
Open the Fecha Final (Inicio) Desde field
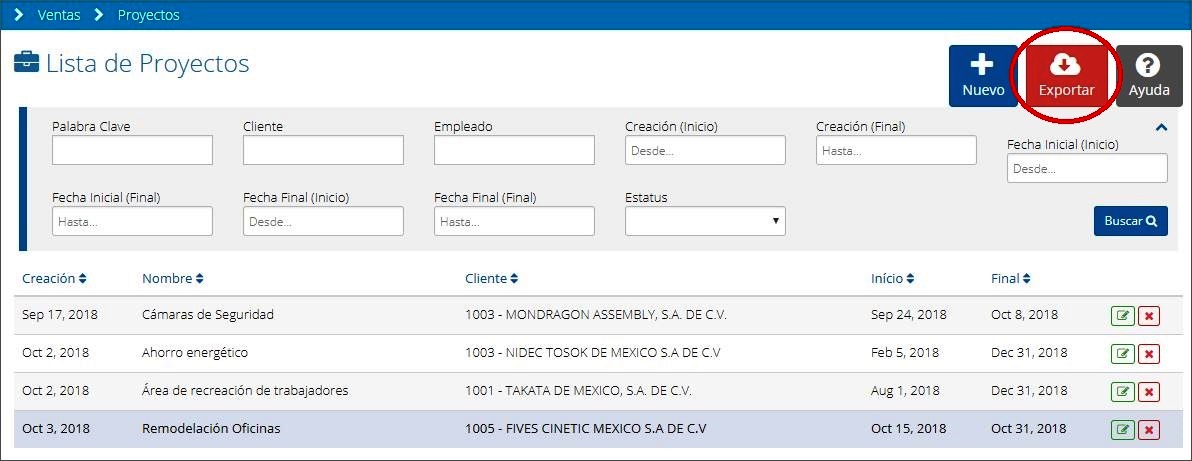(323, 221)
